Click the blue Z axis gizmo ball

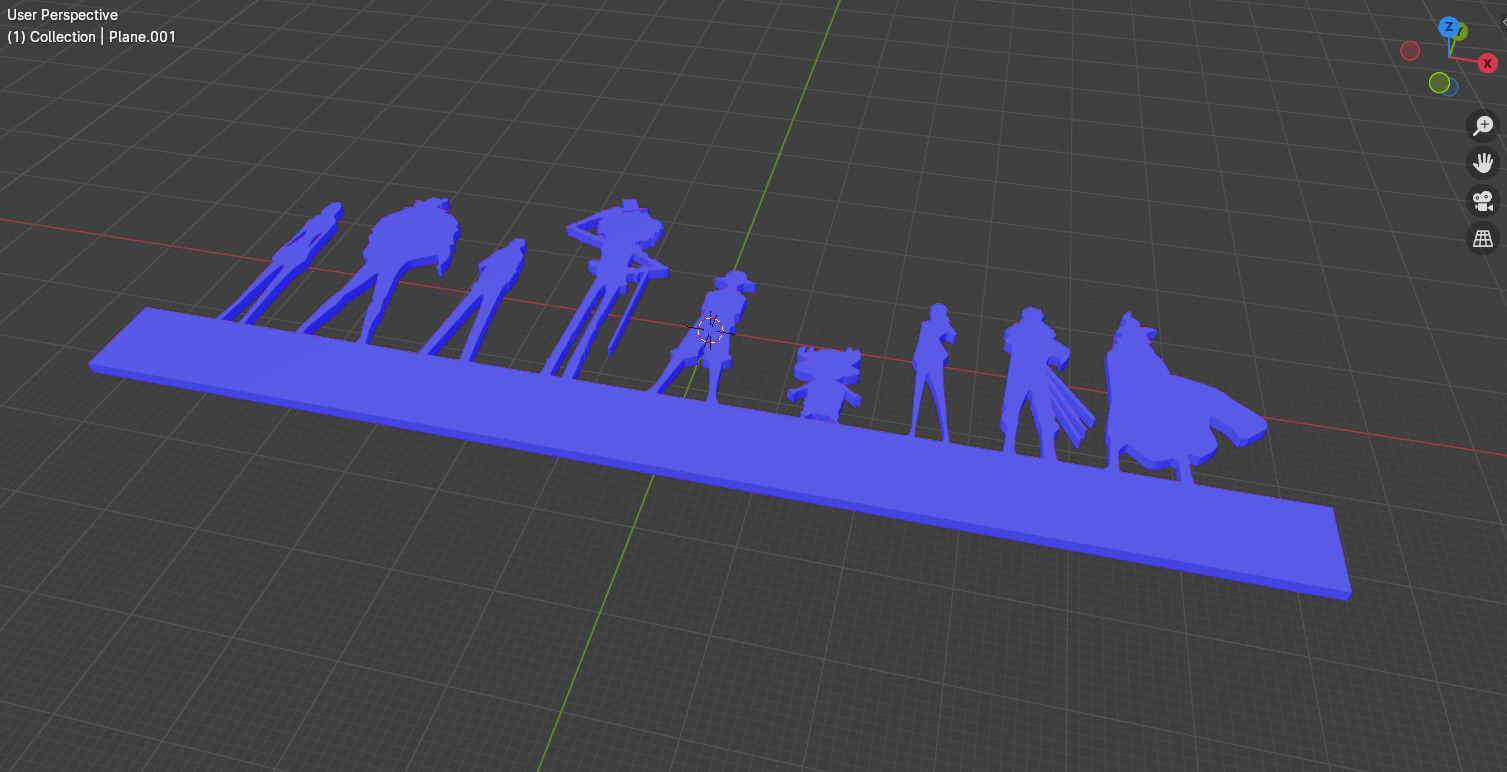[x=1448, y=26]
